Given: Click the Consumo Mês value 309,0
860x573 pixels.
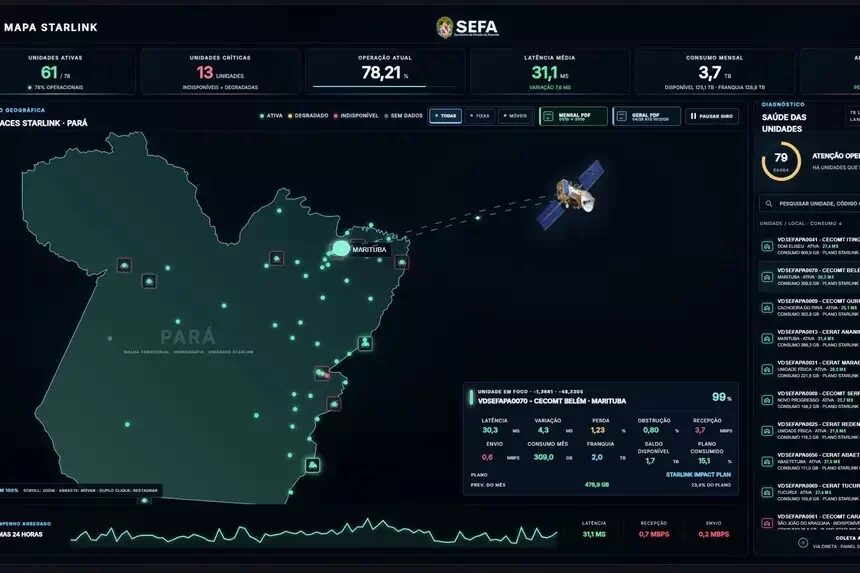Looking at the screenshot, I should point(544,457).
